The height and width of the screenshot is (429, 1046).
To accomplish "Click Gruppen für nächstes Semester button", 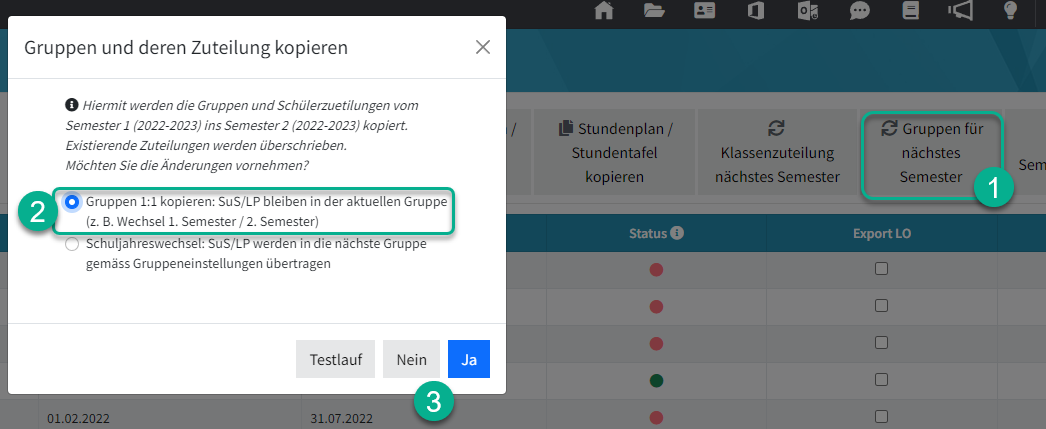I will click(932, 153).
